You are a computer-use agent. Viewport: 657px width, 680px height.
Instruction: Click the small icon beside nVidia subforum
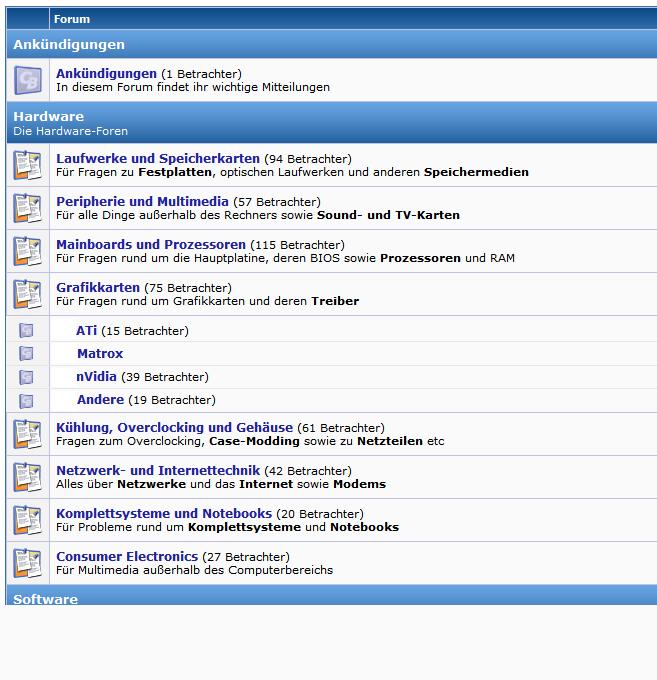coord(26,377)
